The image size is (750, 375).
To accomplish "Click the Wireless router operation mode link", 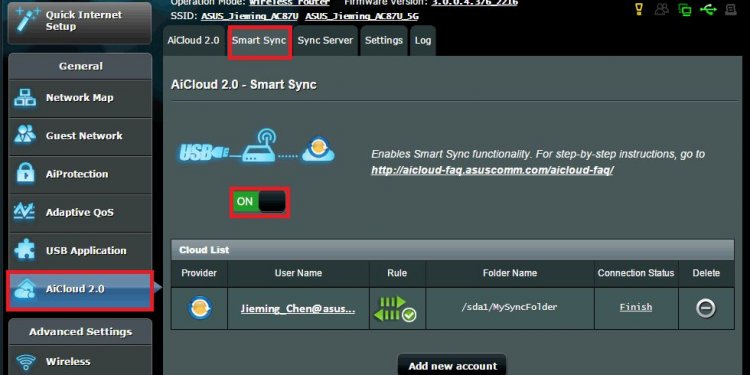I will (289, 2).
